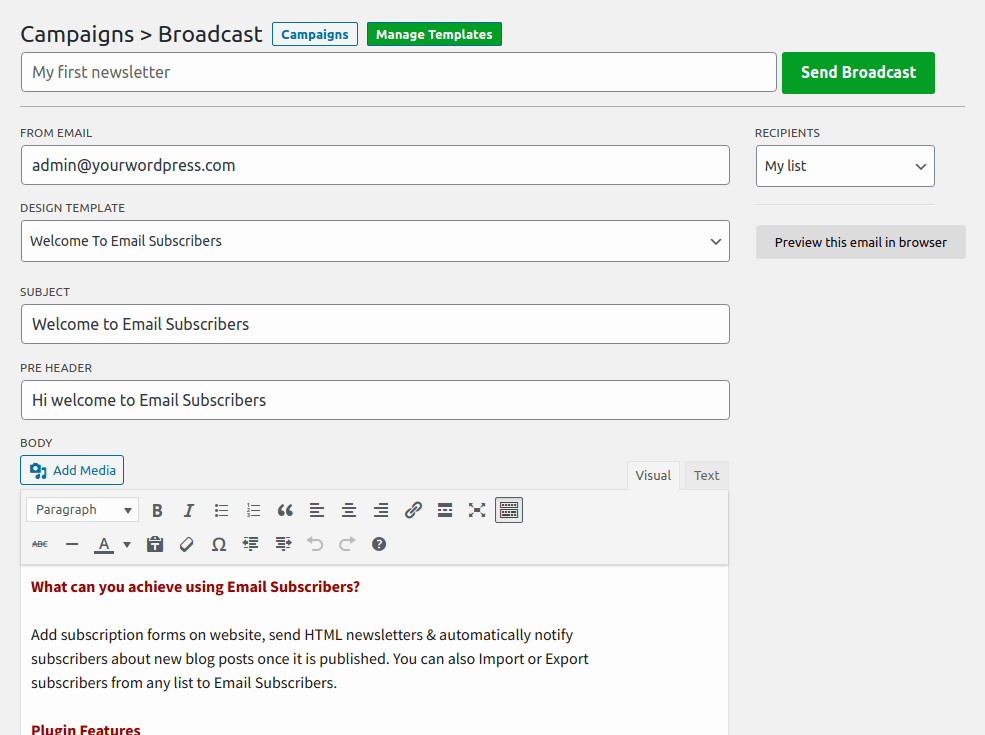The width and height of the screenshot is (985, 735).
Task: Apply strikethrough formatting
Action: pyautogui.click(x=40, y=544)
